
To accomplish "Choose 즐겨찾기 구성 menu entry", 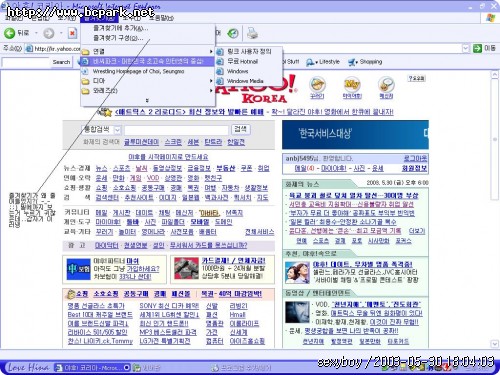I will (118, 38).
